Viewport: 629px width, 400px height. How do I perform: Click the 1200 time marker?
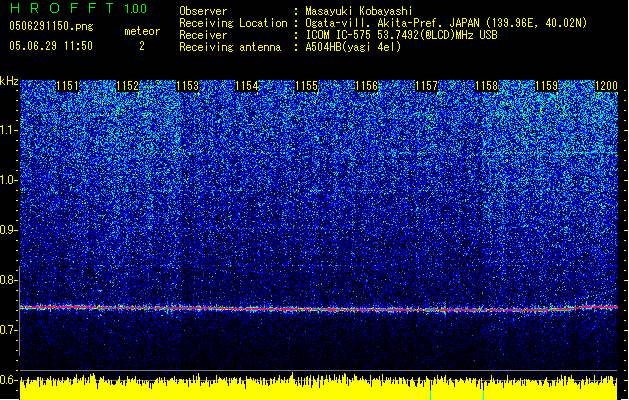[x=606, y=86]
